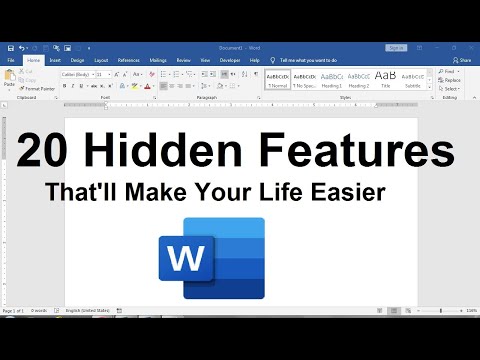The image size is (480, 360).
Task: Switch to the Layout tab
Action: click(x=101, y=60)
